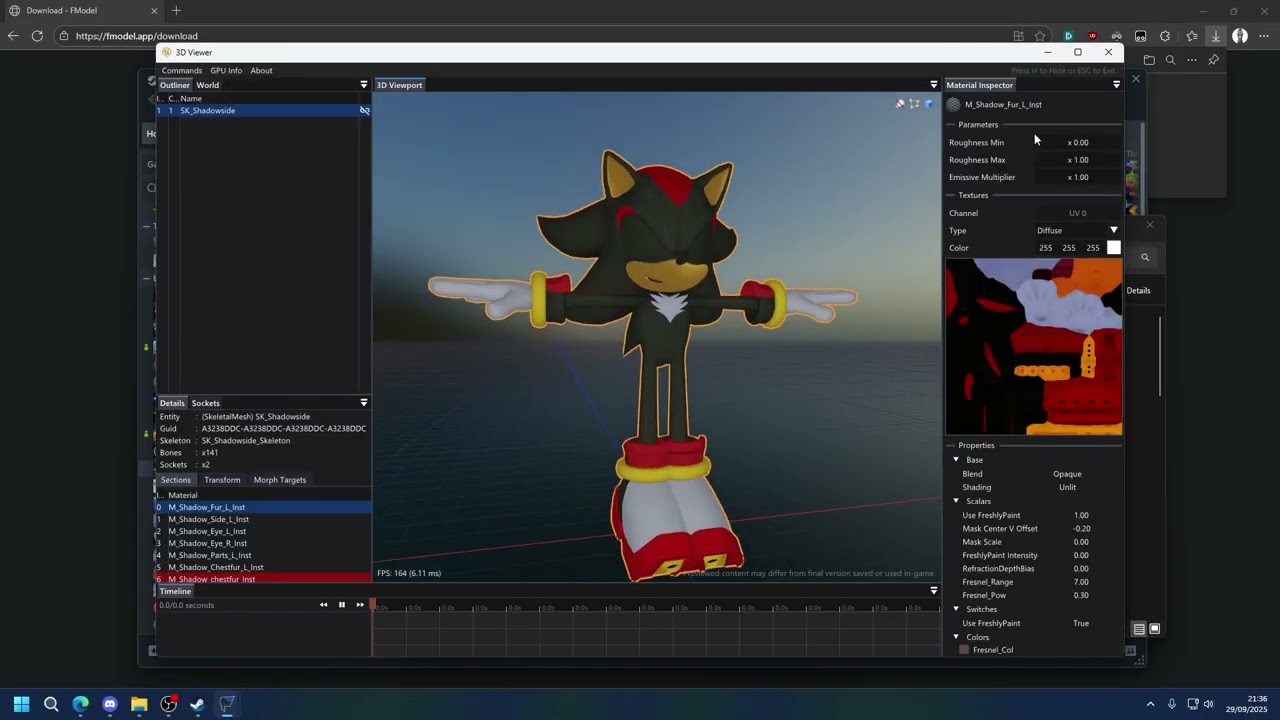This screenshot has width=1280, height=720.
Task: Click the diffuse texture preview image
Action: click(1034, 347)
